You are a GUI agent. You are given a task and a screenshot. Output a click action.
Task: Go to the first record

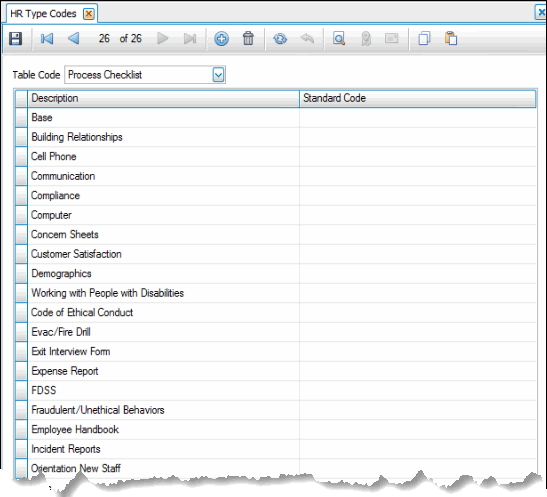click(47, 38)
